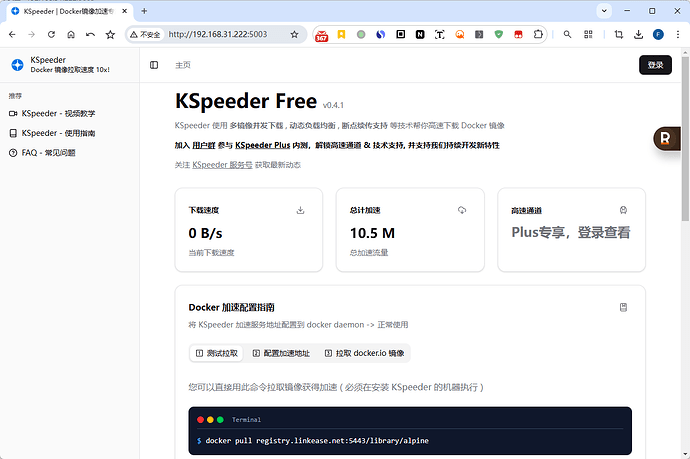
Task: Click the document icon in Docker 加速配置指南
Action: coord(623,307)
